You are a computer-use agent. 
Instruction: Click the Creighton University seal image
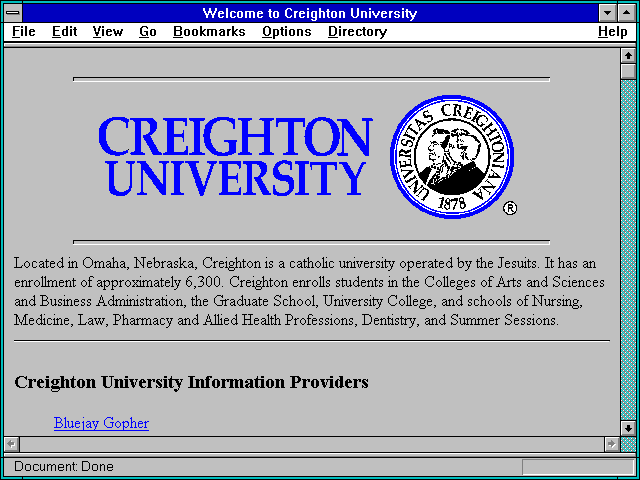(x=452, y=157)
